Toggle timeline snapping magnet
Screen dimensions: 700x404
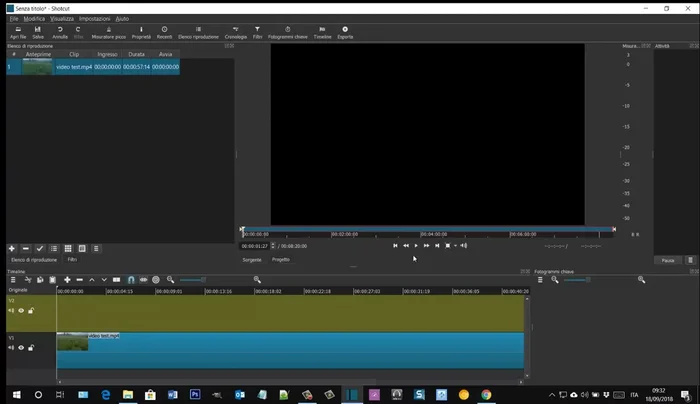131,280
